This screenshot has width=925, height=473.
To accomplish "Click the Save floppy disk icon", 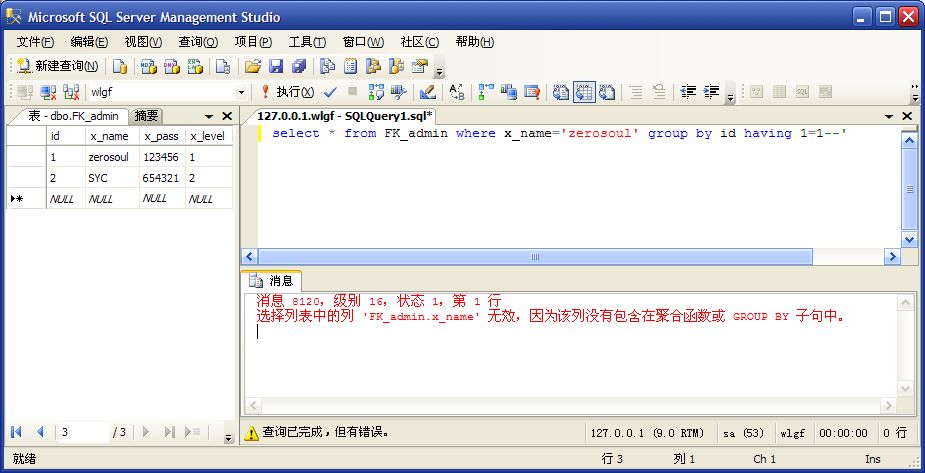I will (276, 66).
